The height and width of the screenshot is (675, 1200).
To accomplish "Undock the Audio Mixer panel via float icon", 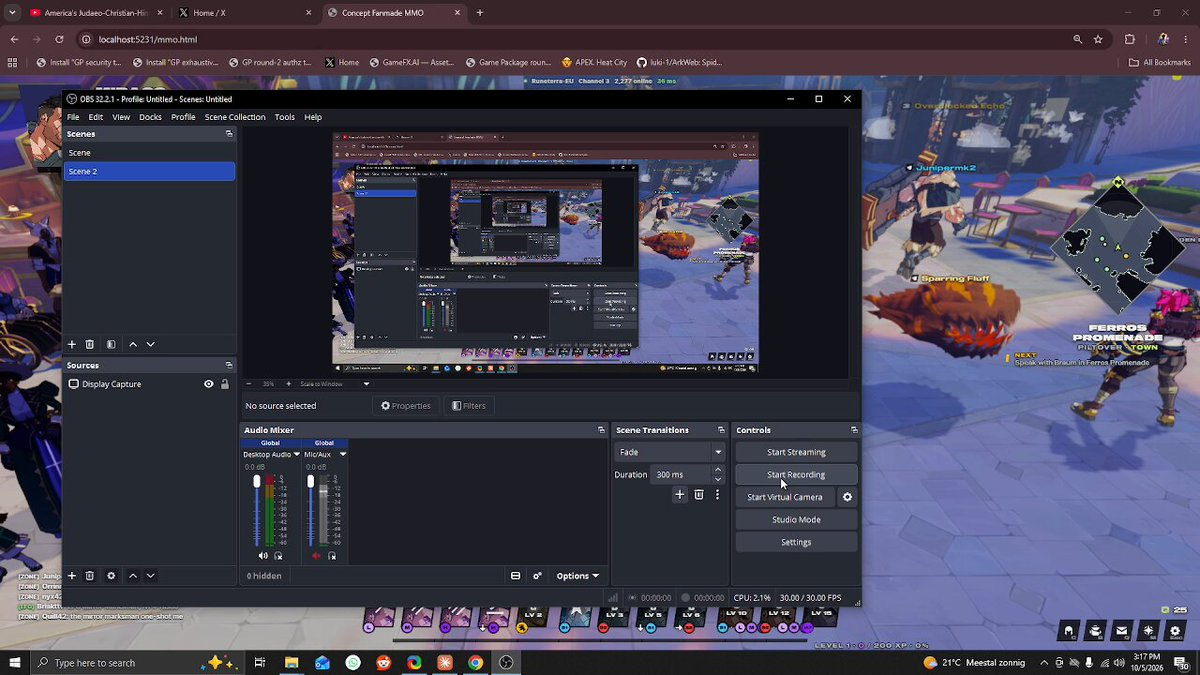I will click(x=601, y=430).
